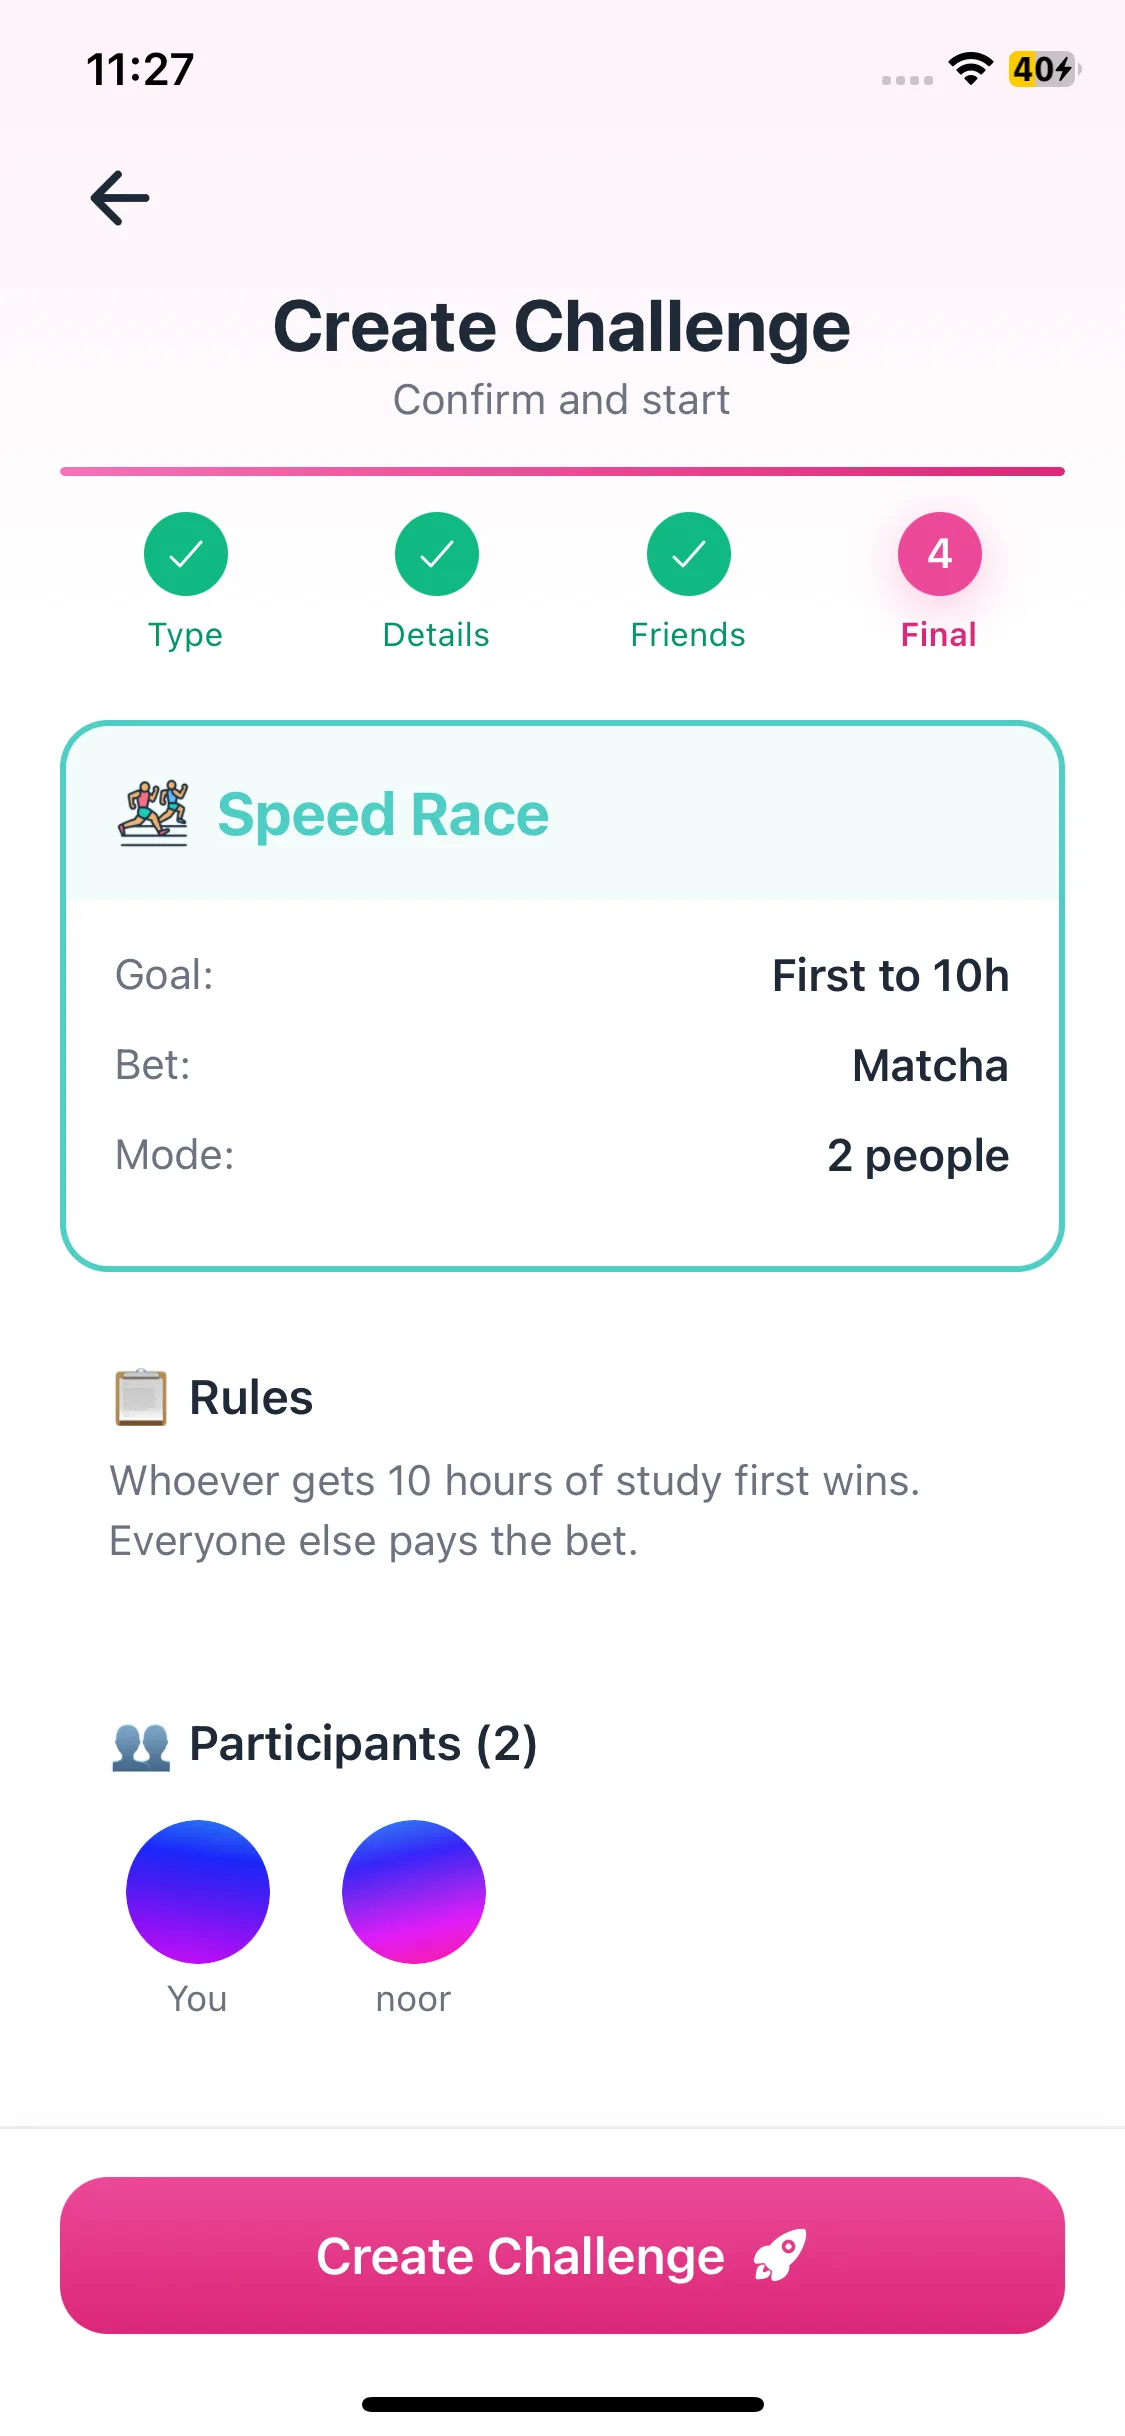Select the completed Friends step checkmark

click(x=688, y=554)
